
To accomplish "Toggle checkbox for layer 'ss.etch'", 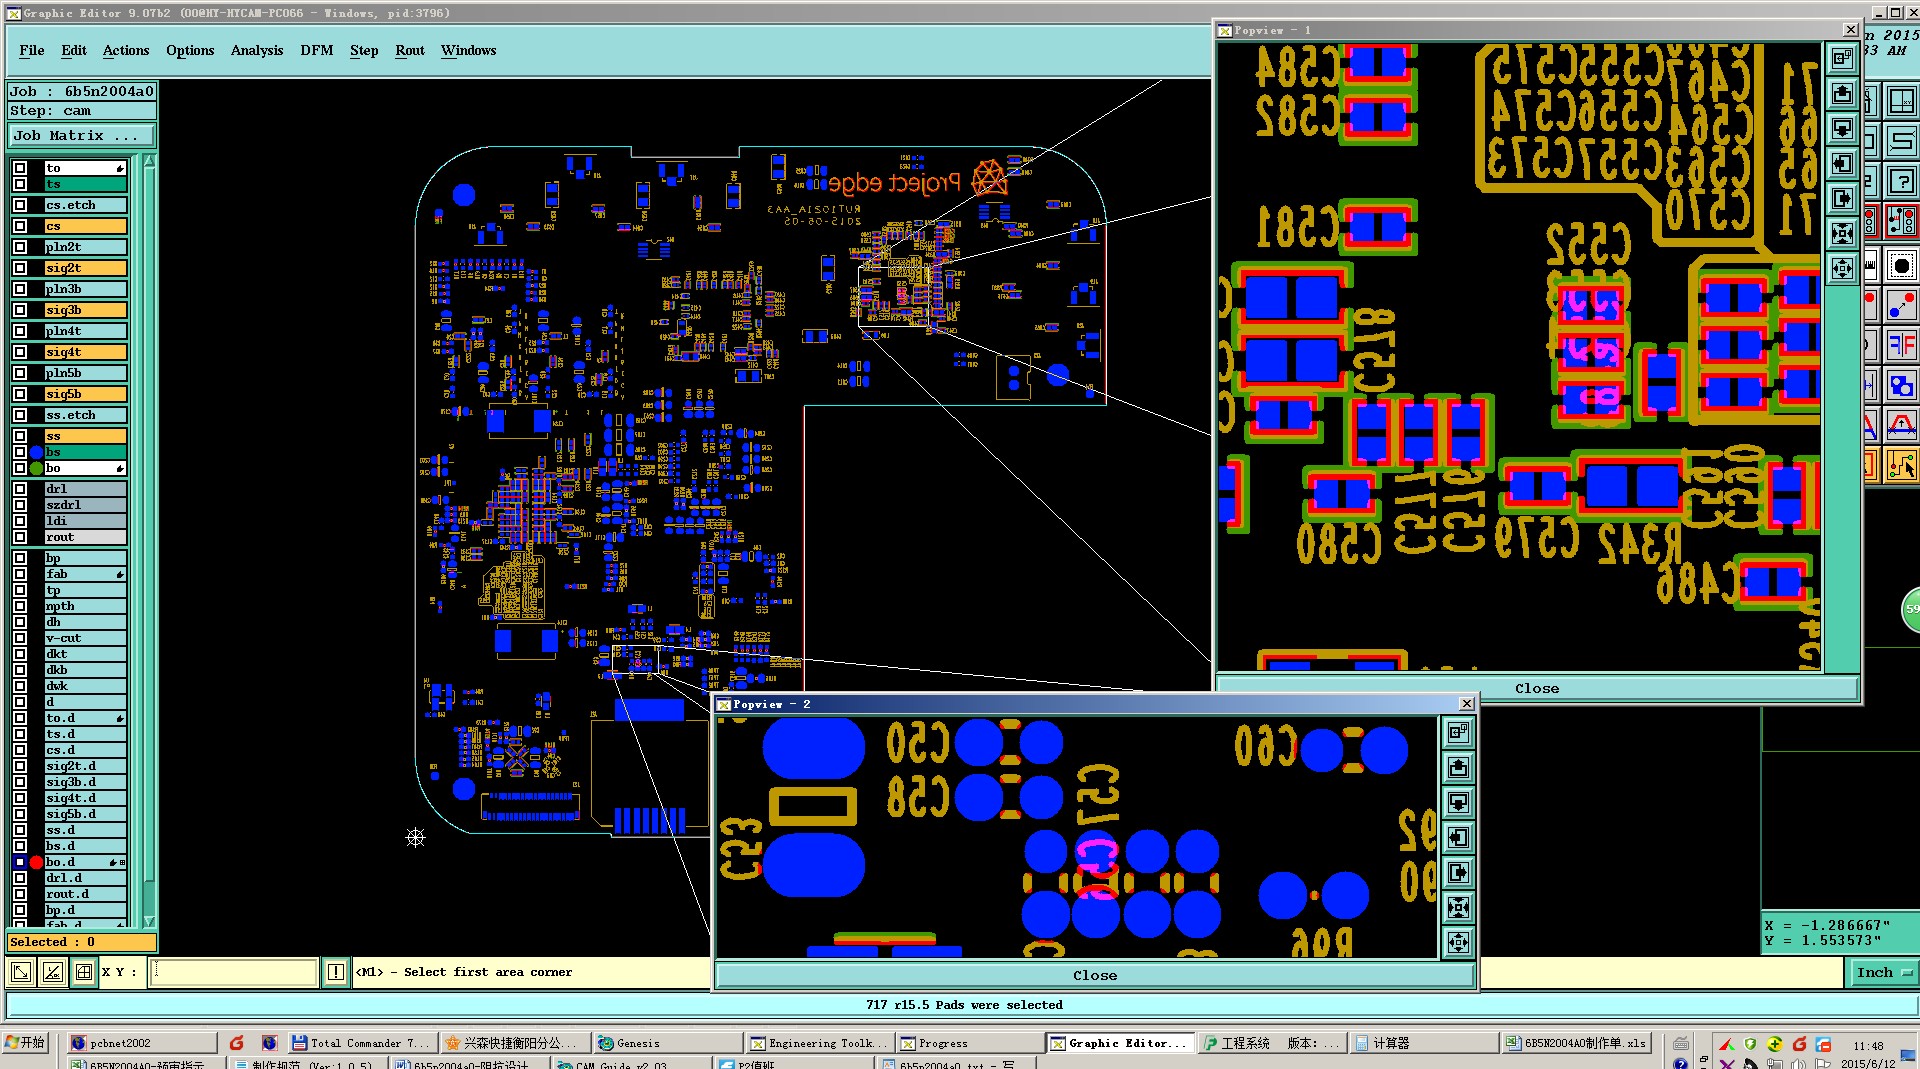I will pyautogui.click(x=20, y=415).
